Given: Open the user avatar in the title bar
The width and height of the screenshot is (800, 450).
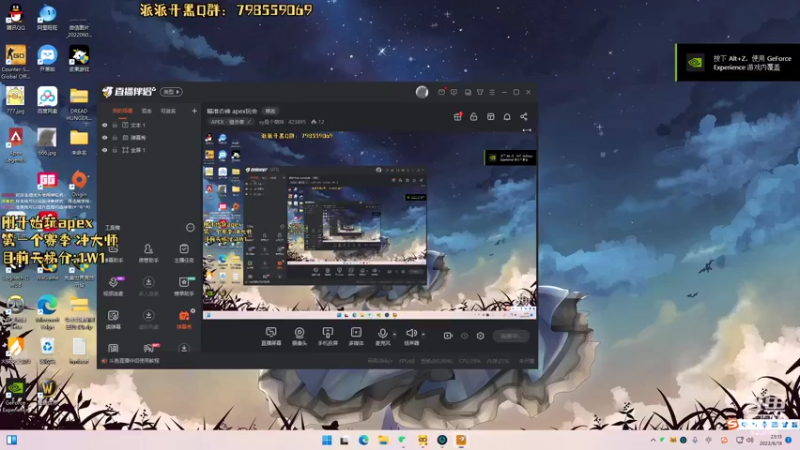Looking at the screenshot, I should (422, 92).
